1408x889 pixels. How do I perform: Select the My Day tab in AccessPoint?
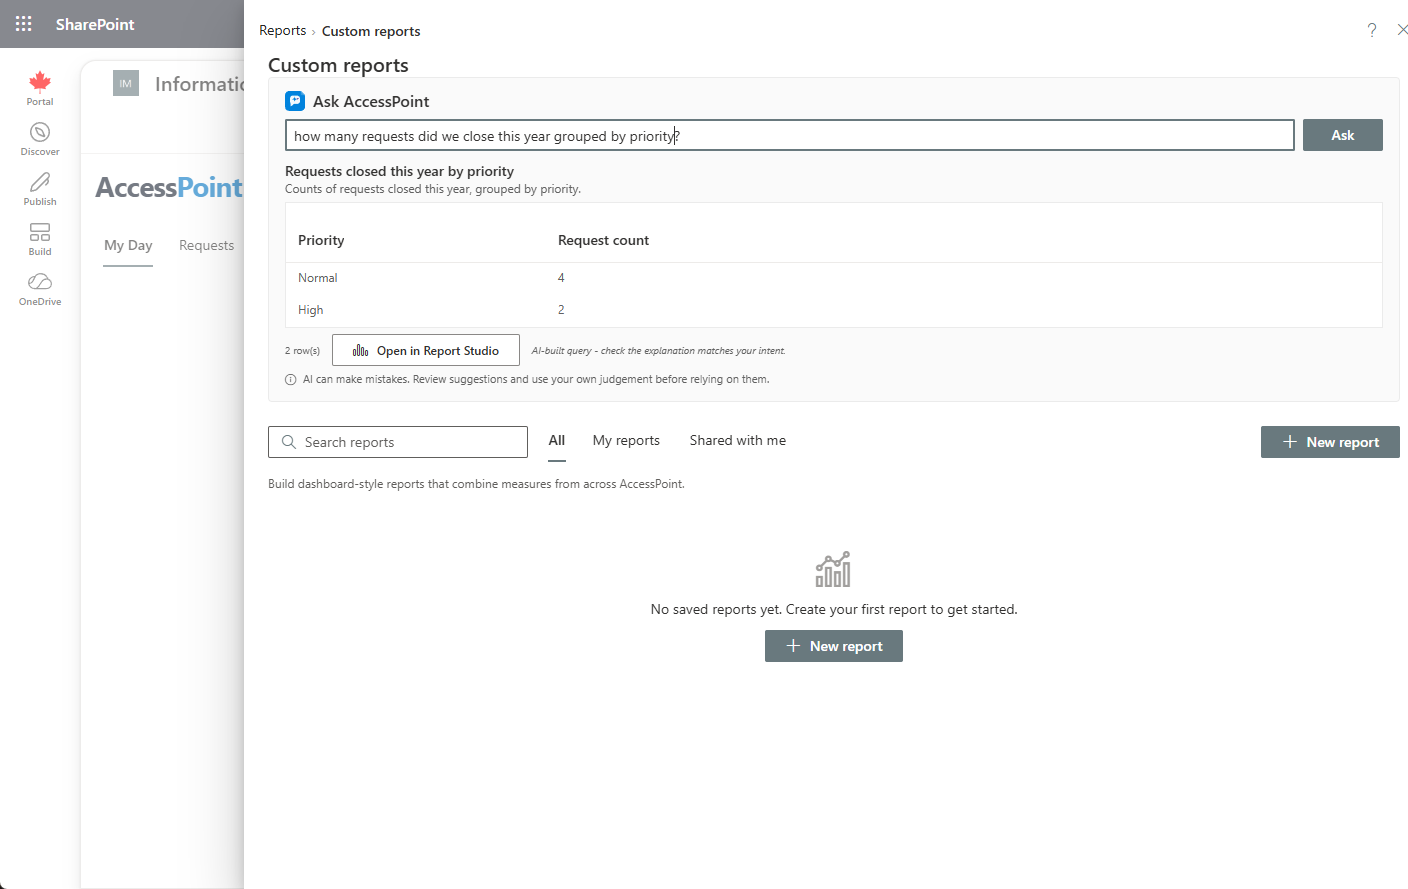tap(128, 246)
